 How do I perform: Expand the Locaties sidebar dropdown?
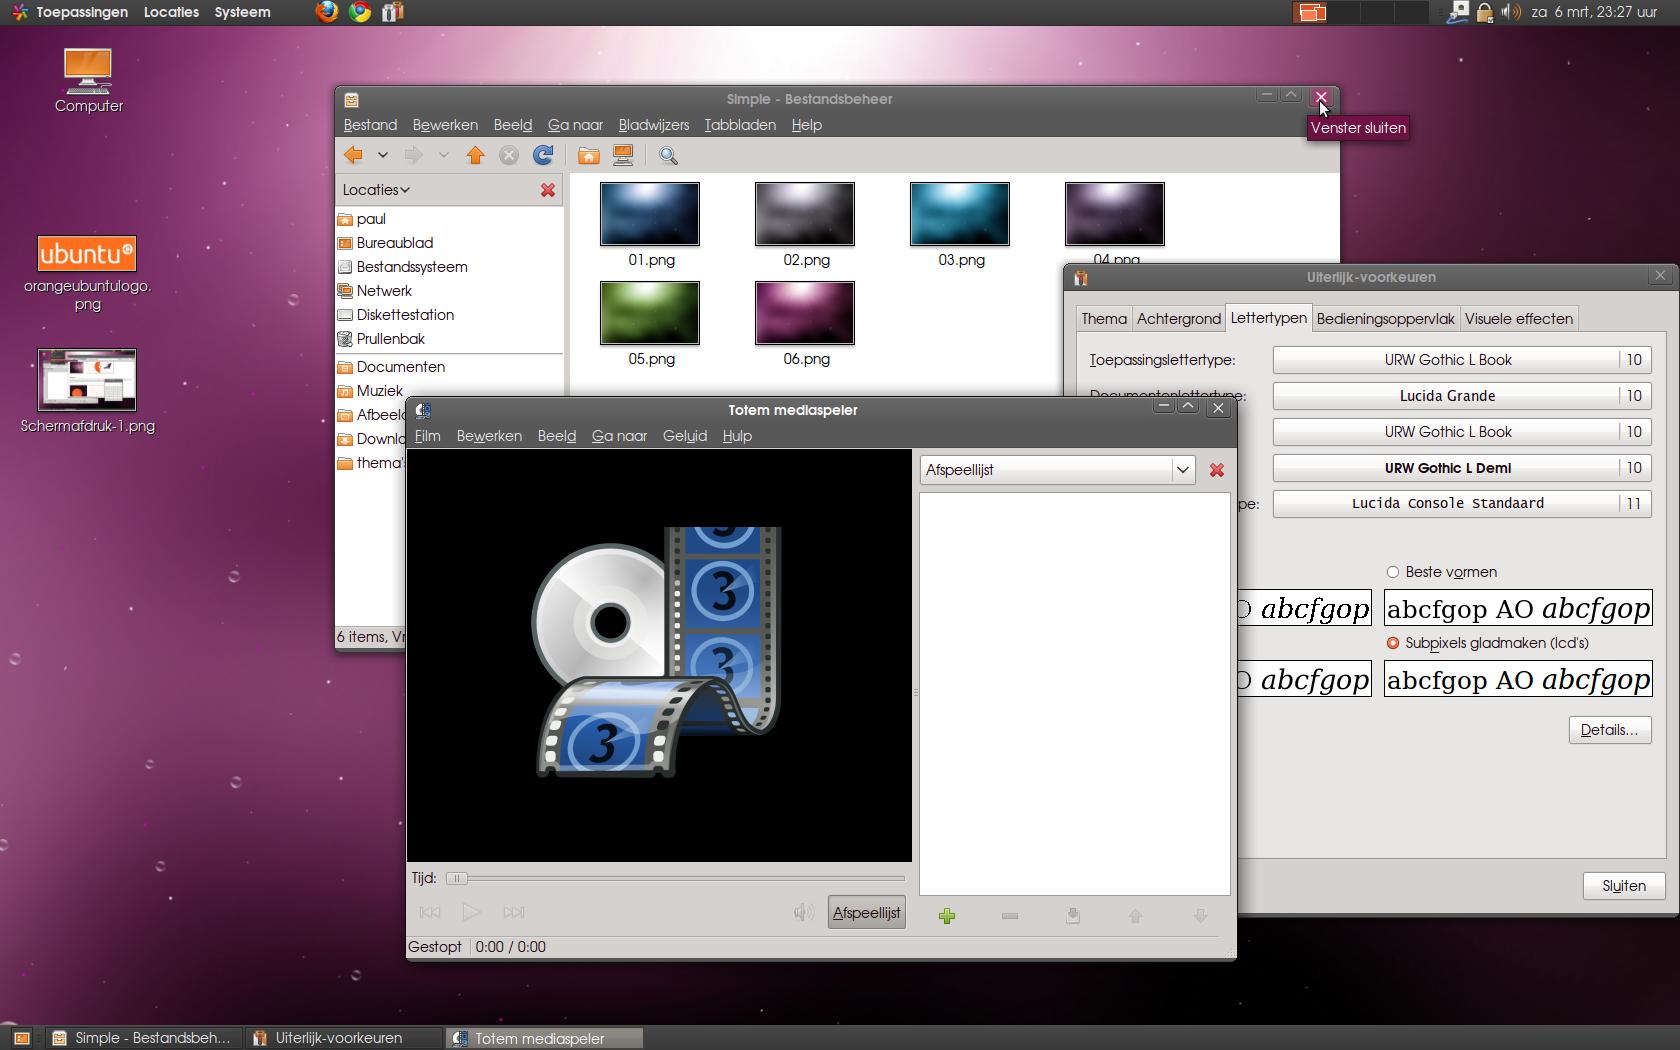click(376, 190)
